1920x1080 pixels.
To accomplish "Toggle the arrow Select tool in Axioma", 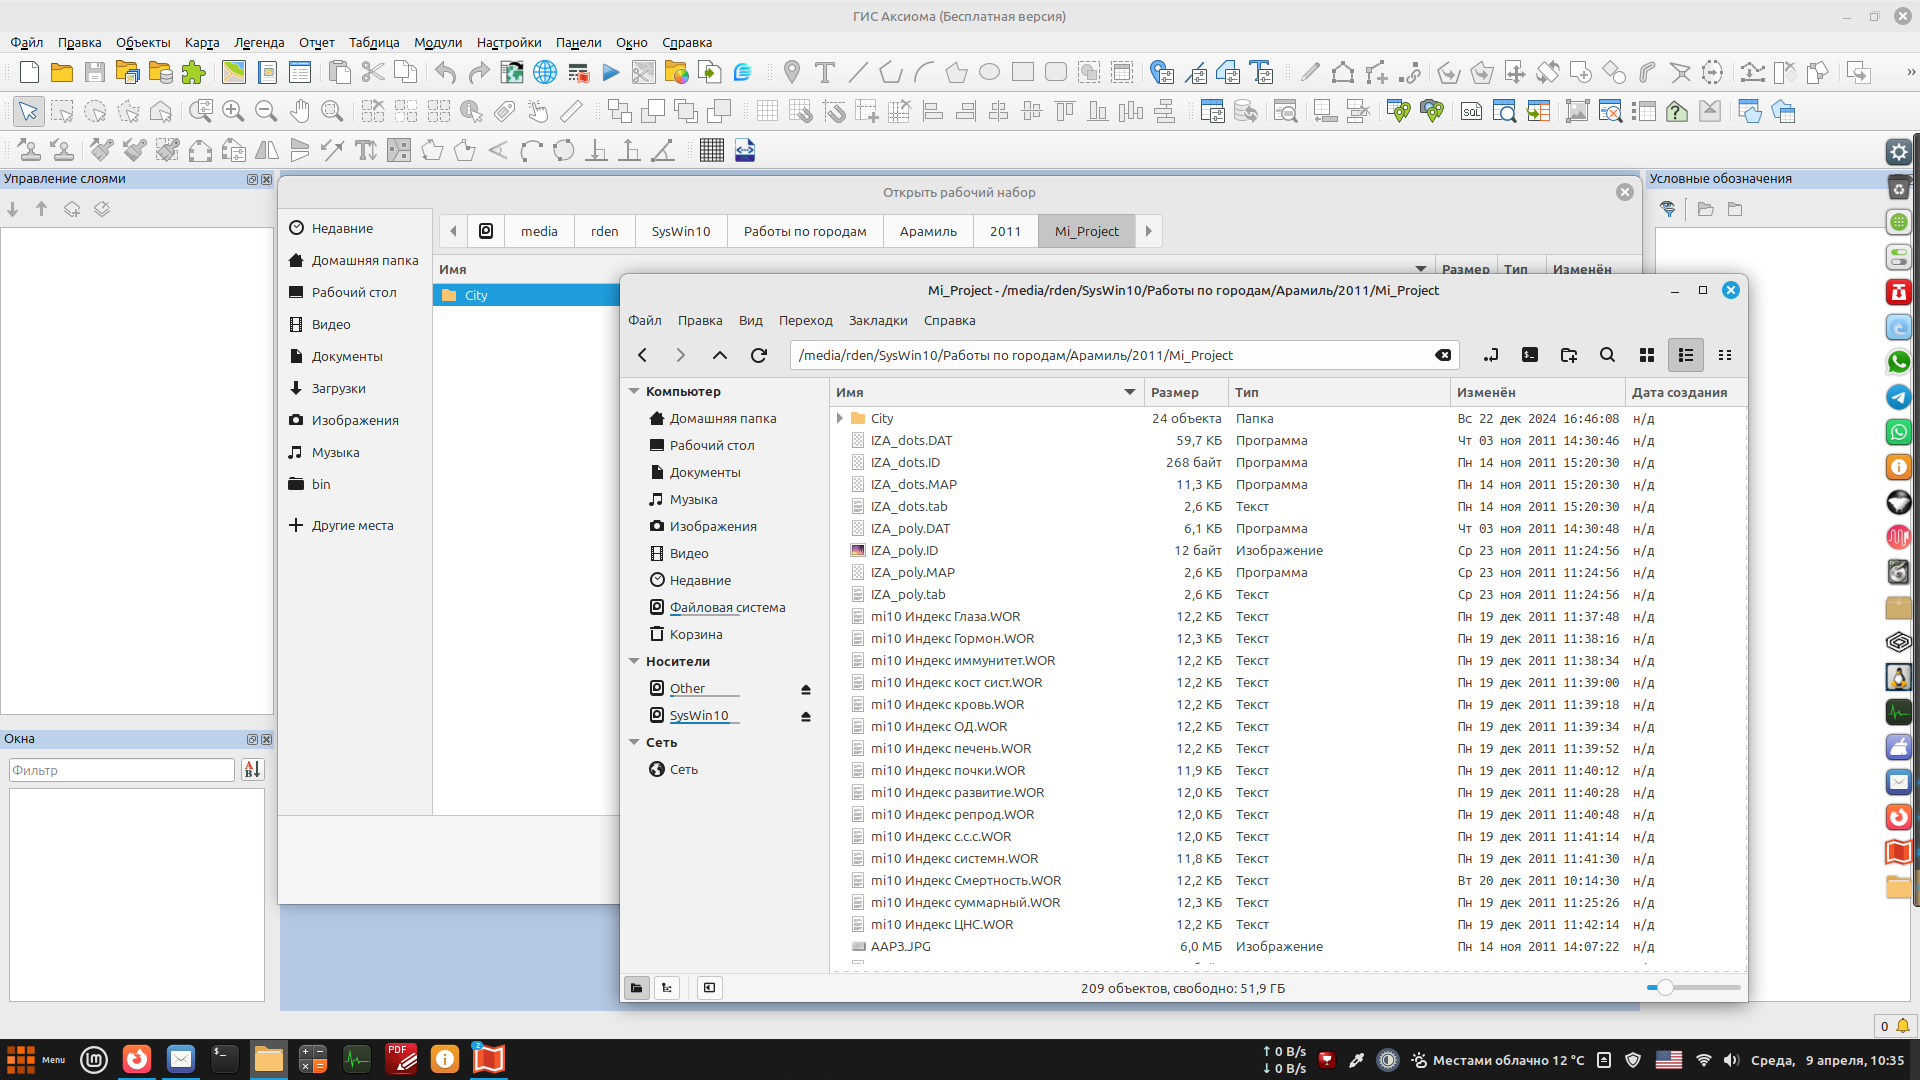I will 29,111.
